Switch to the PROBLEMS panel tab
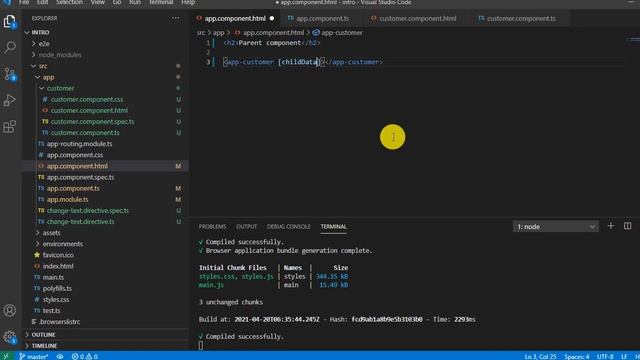This screenshot has height=360, width=640. pos(212,227)
